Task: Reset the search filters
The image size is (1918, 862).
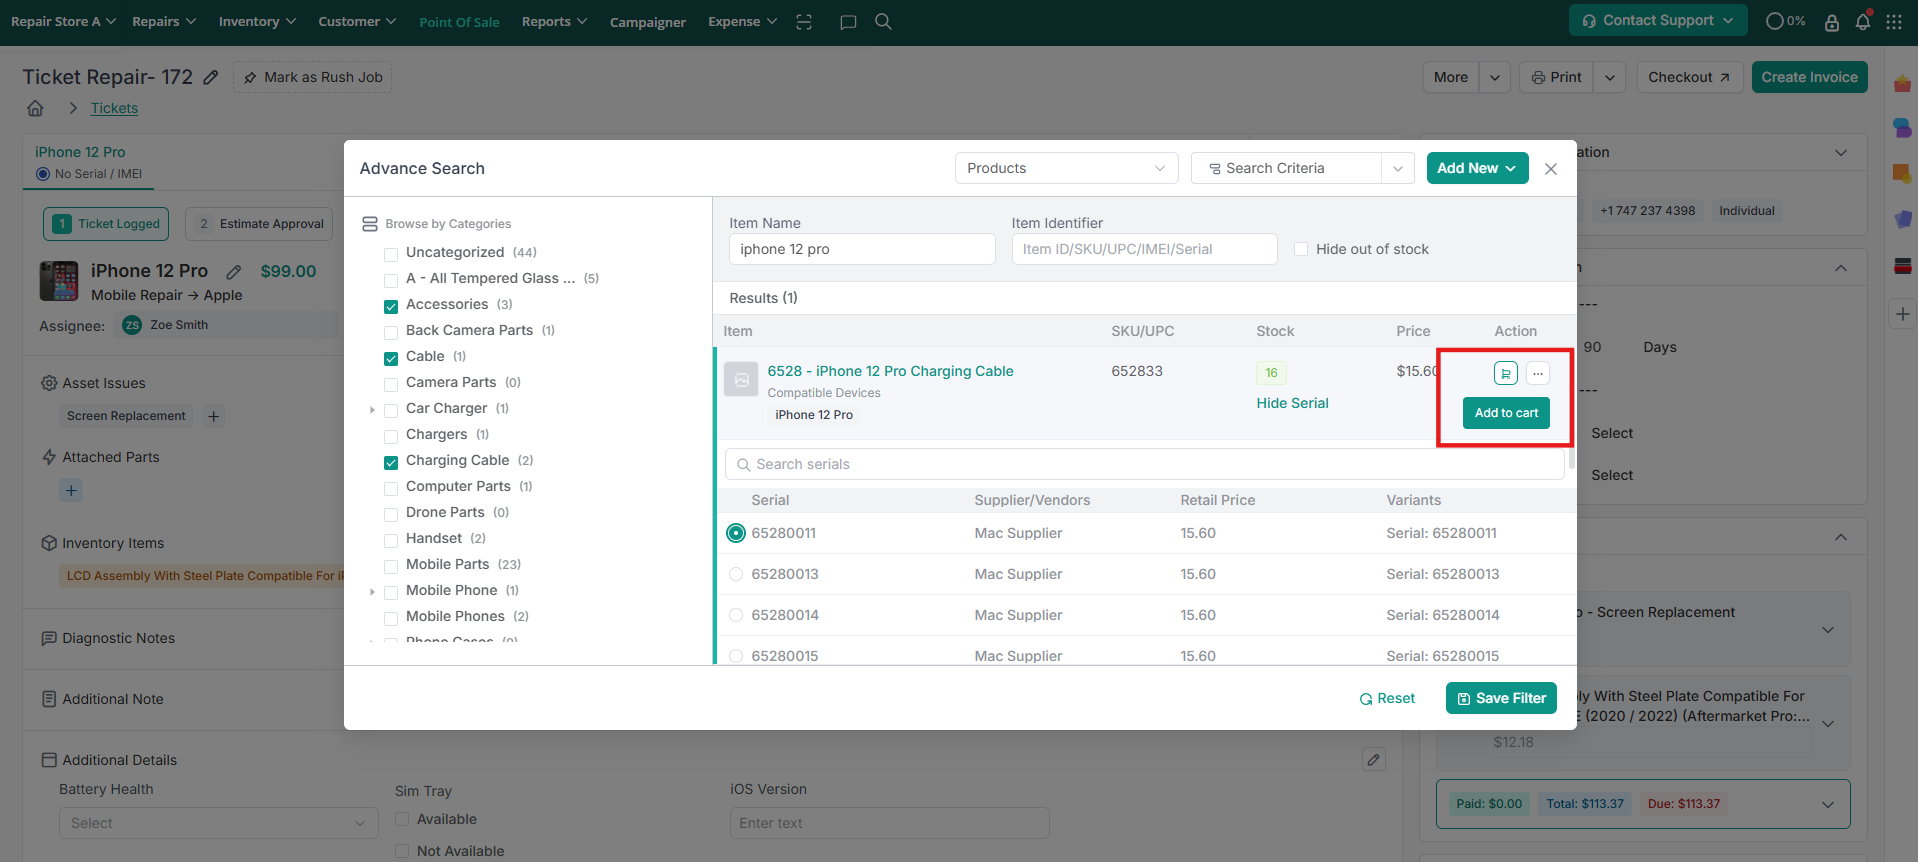Action: point(1387,698)
